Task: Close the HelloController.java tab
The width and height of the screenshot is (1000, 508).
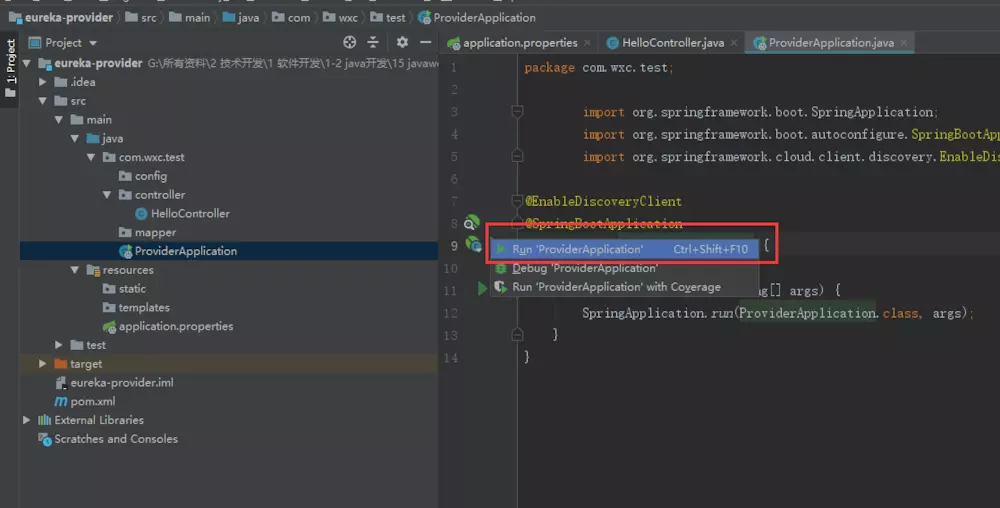Action: [x=734, y=43]
